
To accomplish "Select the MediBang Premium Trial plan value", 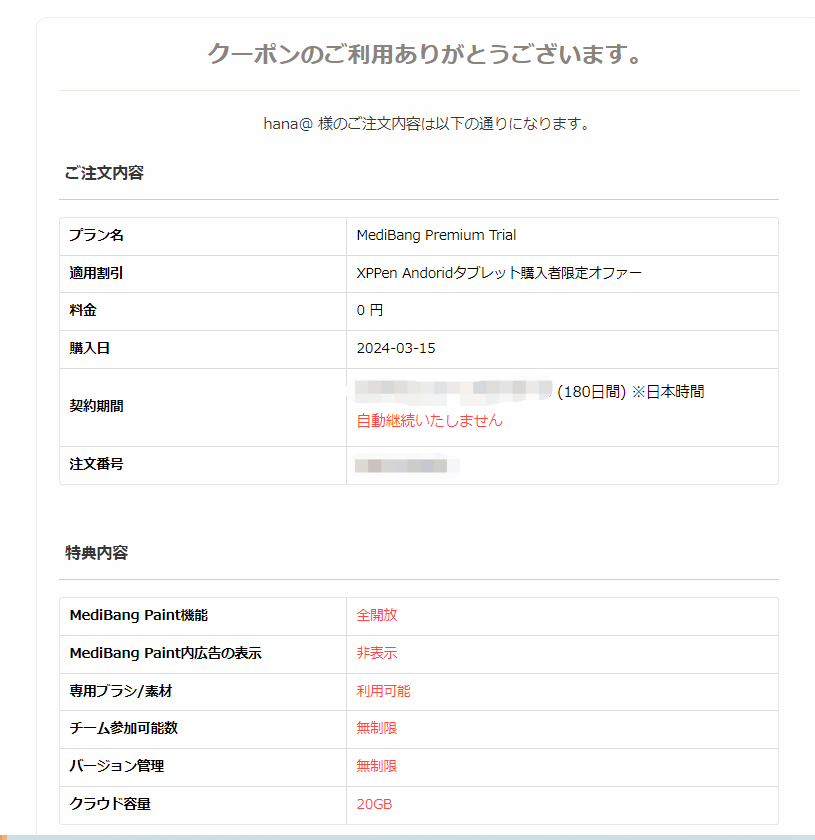I will [436, 235].
